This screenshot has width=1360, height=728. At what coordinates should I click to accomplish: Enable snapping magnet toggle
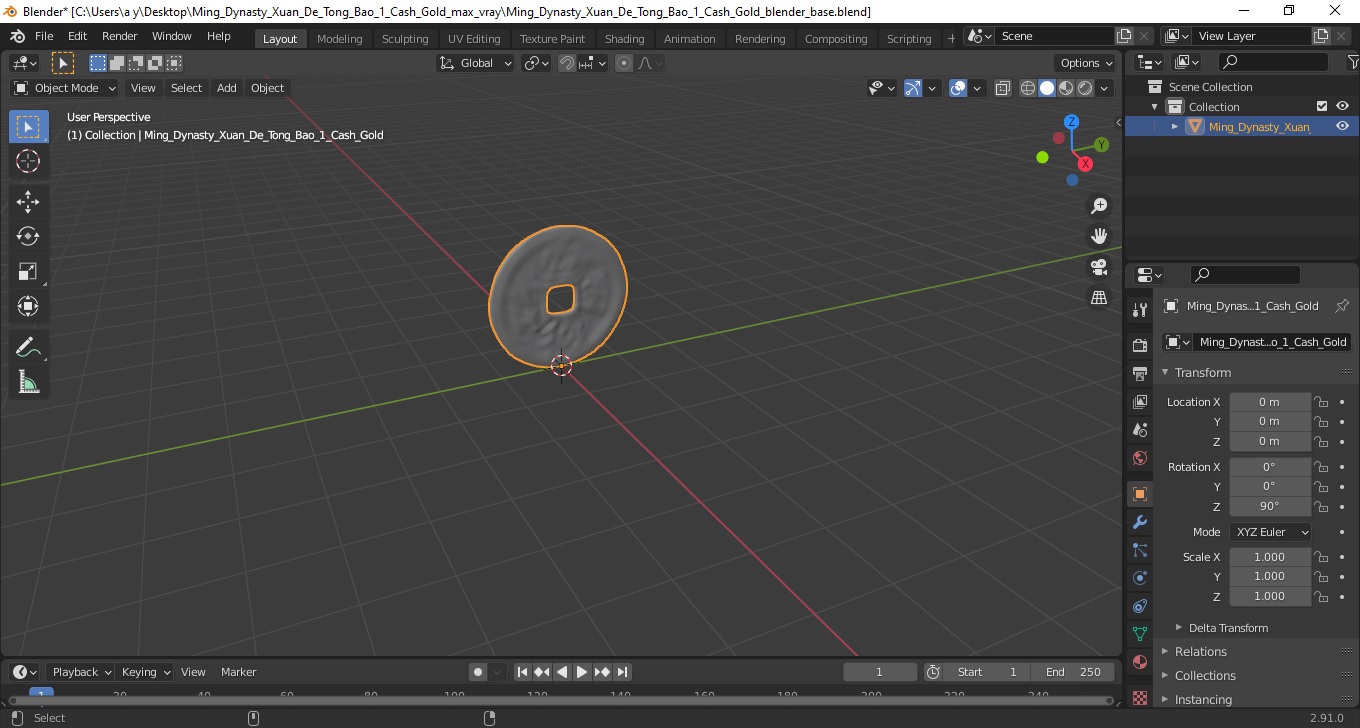click(567, 63)
